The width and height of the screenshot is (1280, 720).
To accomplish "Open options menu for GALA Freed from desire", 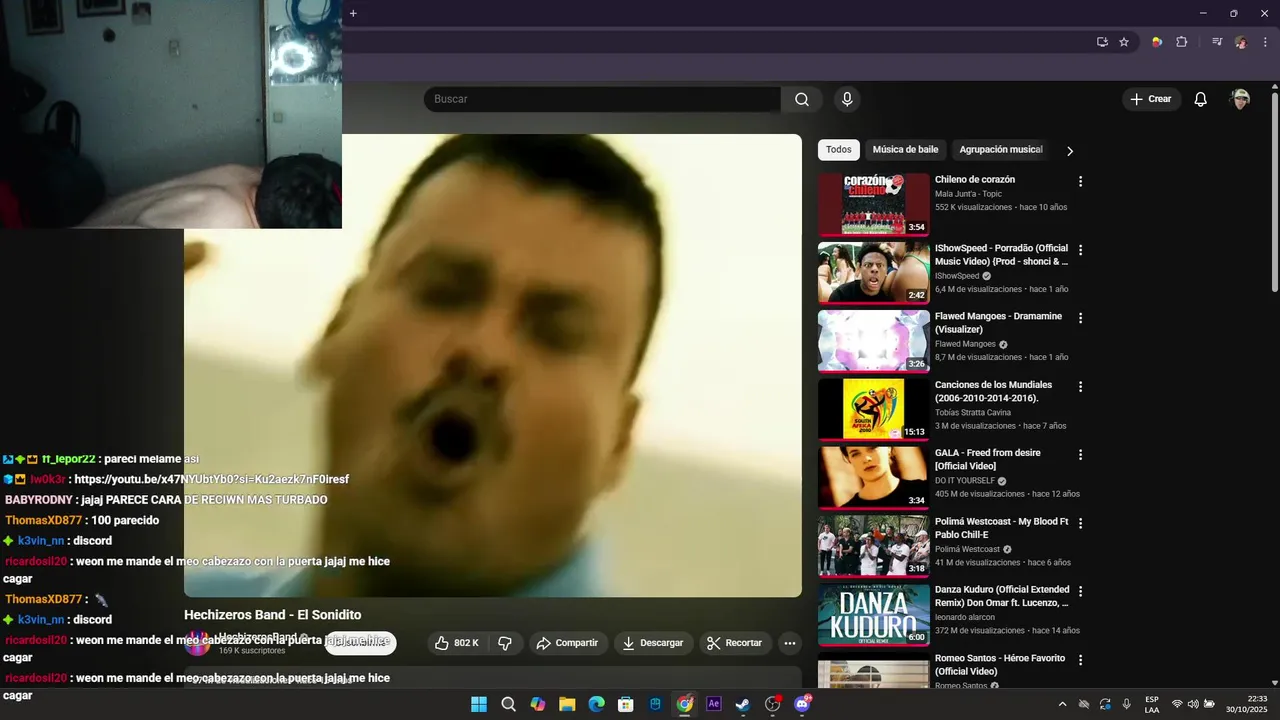I will pyautogui.click(x=1080, y=455).
